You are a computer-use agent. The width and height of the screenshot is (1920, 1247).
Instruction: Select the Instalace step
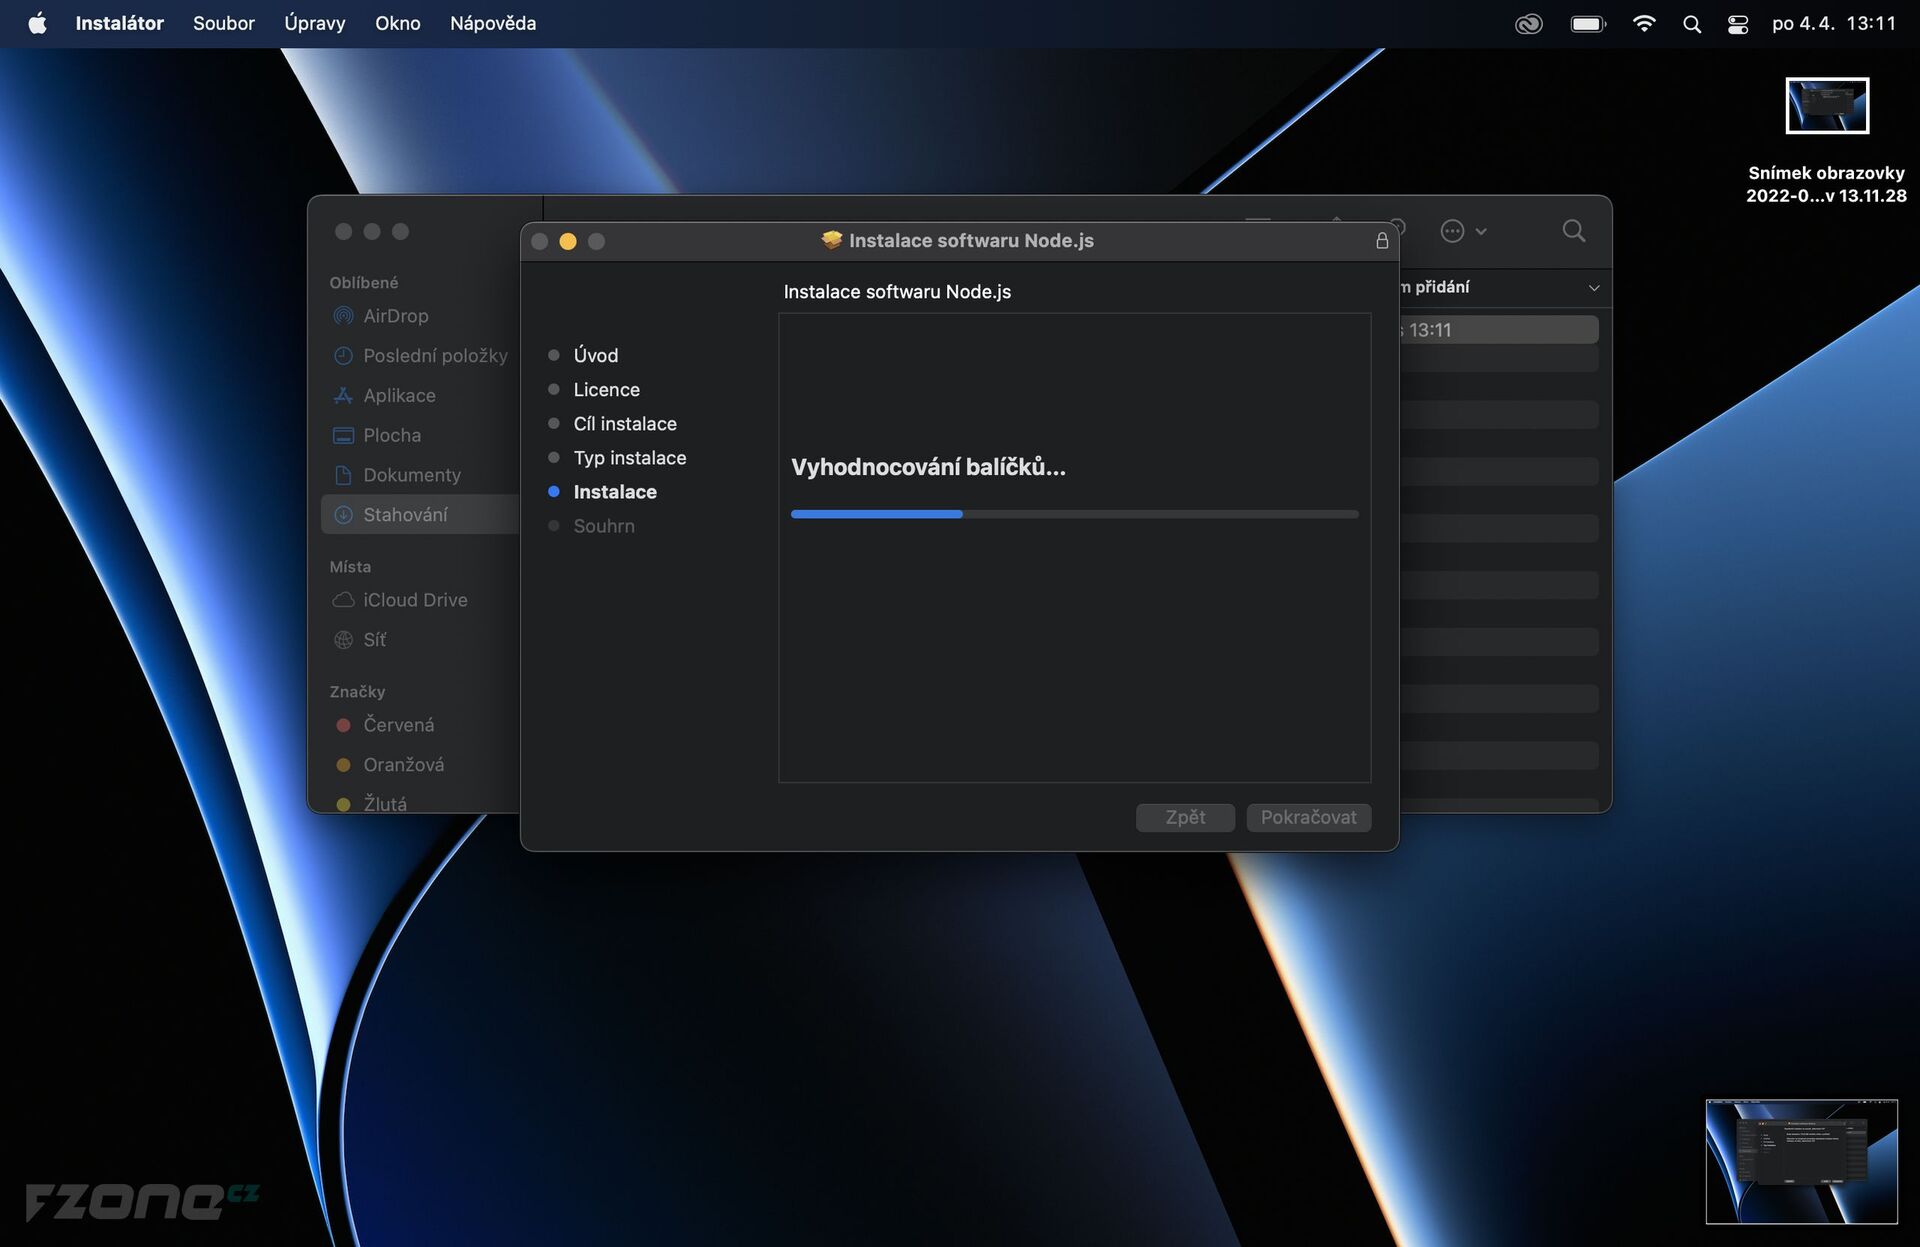tap(614, 491)
